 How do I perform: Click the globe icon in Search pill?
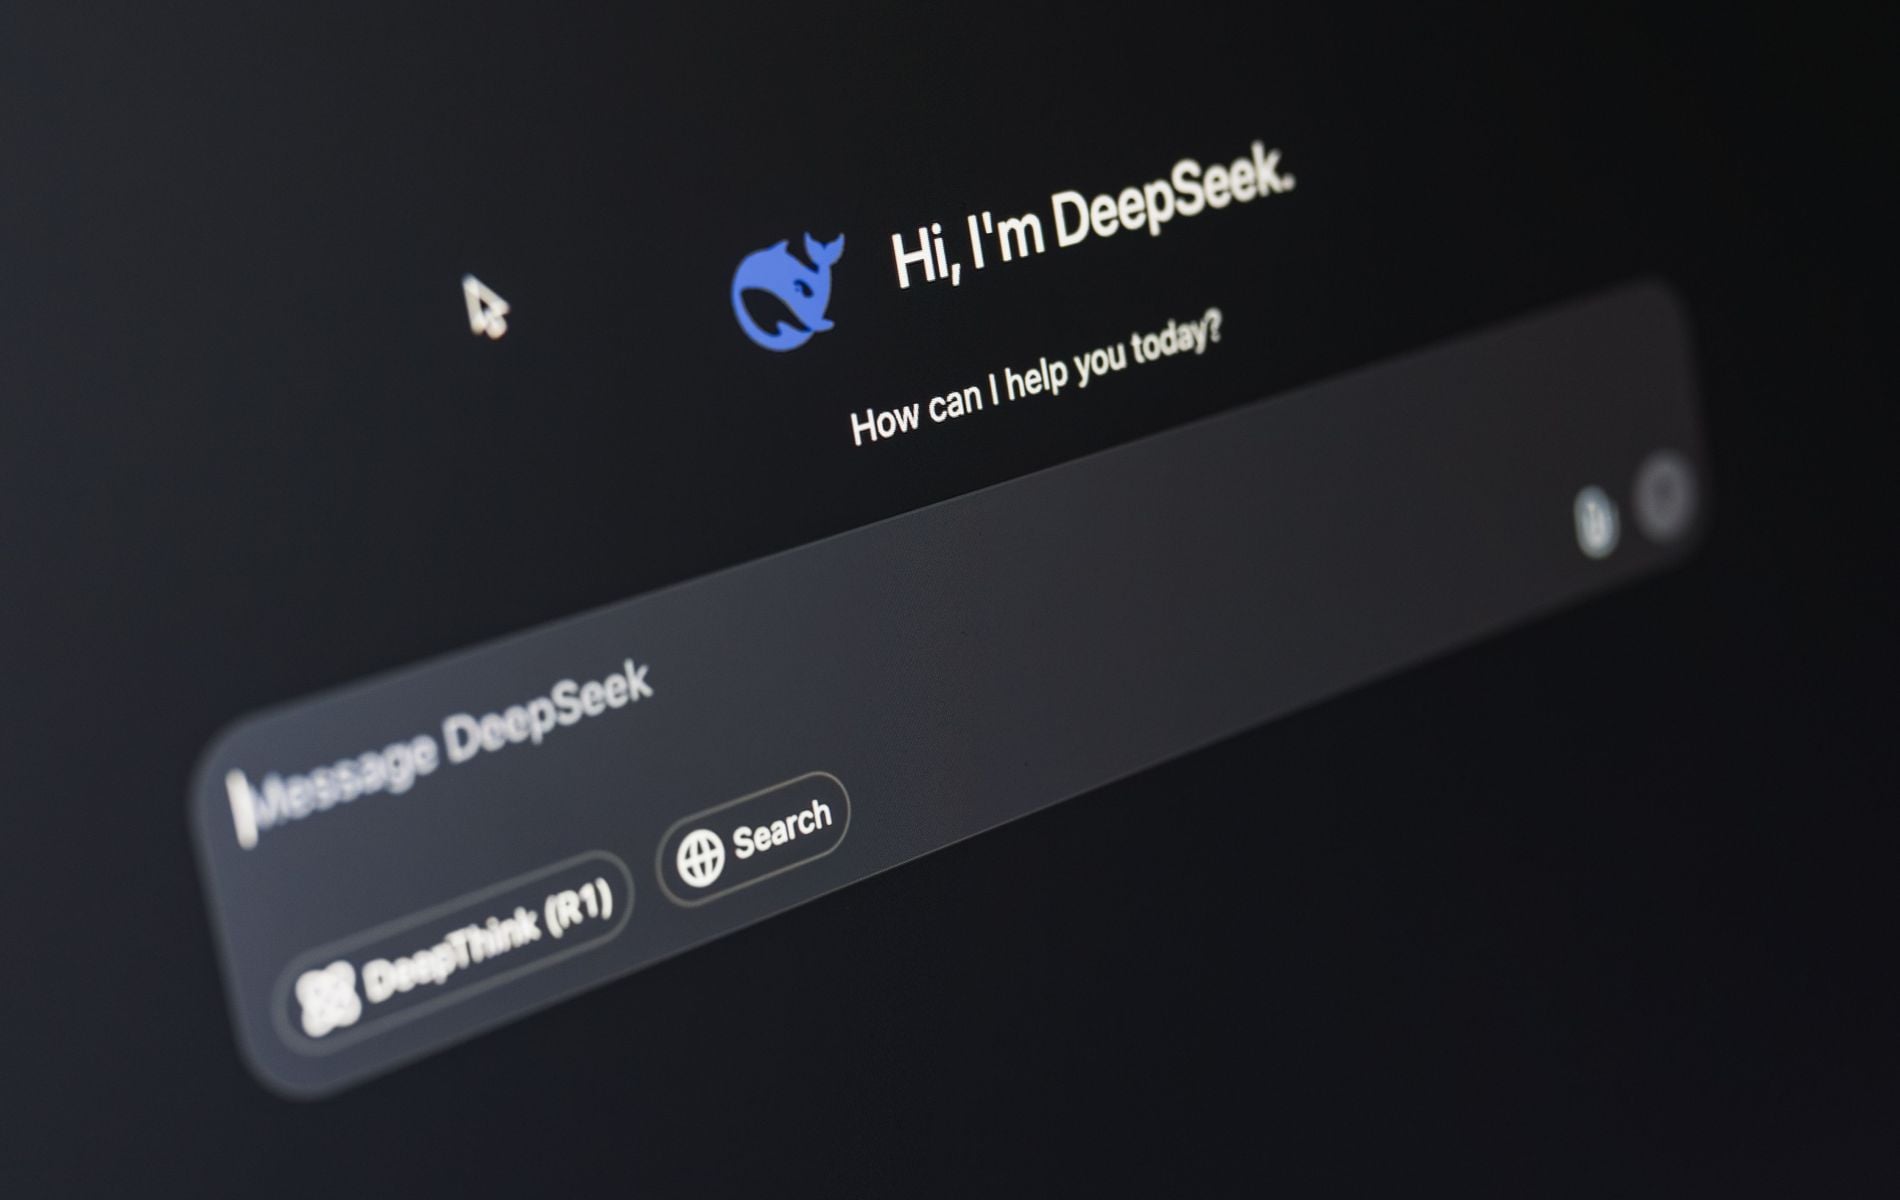click(x=700, y=858)
